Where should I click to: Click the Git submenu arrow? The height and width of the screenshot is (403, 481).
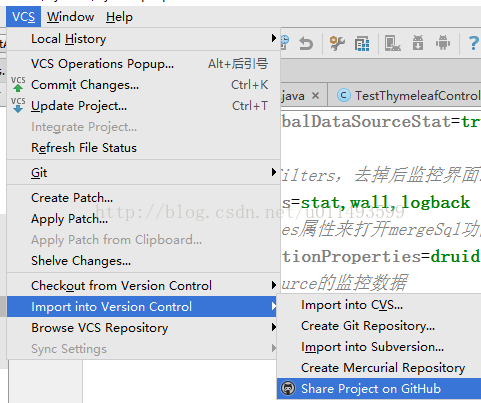click(x=274, y=172)
